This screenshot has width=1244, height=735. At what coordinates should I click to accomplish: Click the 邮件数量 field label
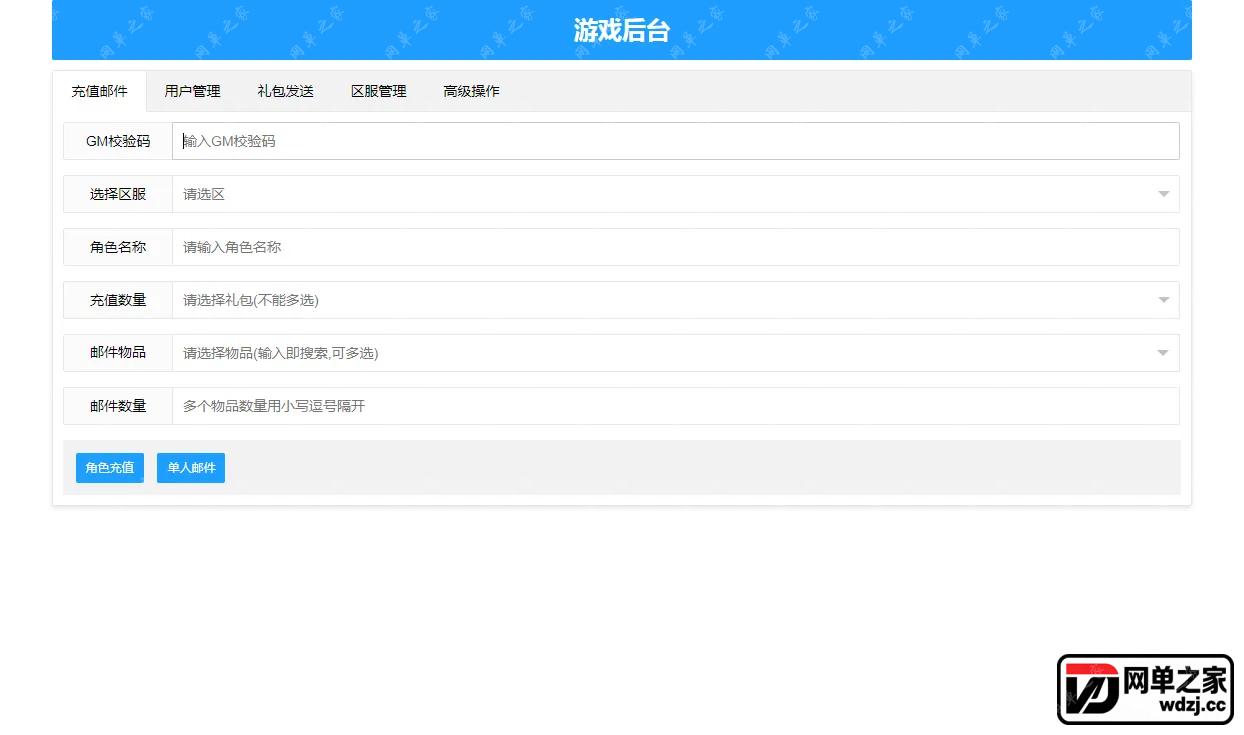(118, 406)
